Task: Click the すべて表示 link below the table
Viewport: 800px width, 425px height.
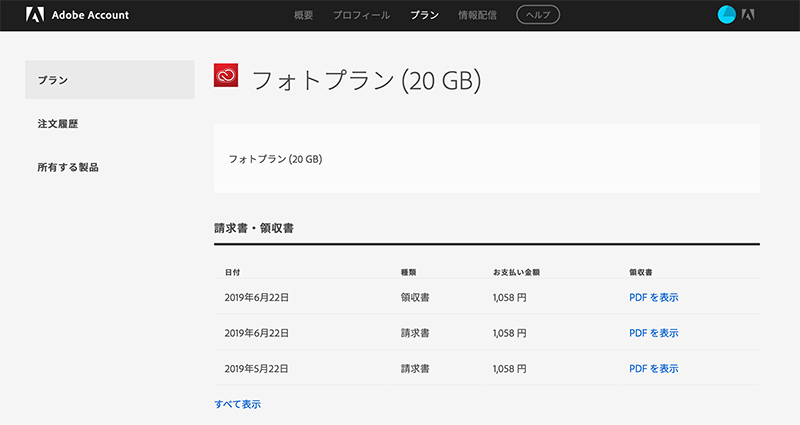Action: 237,404
